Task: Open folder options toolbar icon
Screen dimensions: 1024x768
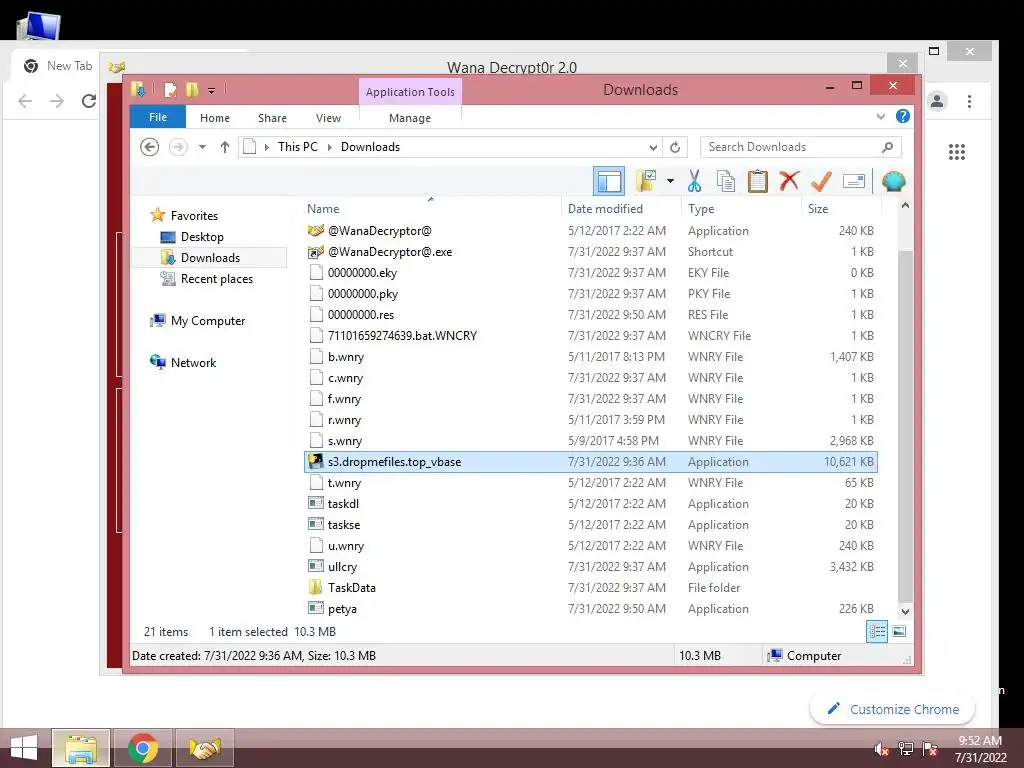Action: coord(646,181)
